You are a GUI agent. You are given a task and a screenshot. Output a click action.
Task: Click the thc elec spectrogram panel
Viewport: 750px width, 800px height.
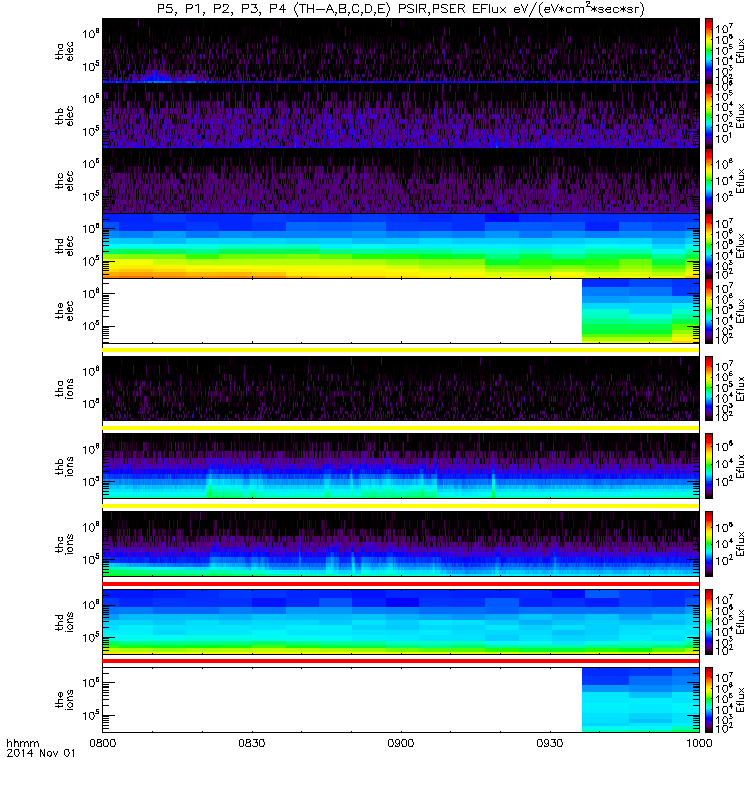click(401, 181)
